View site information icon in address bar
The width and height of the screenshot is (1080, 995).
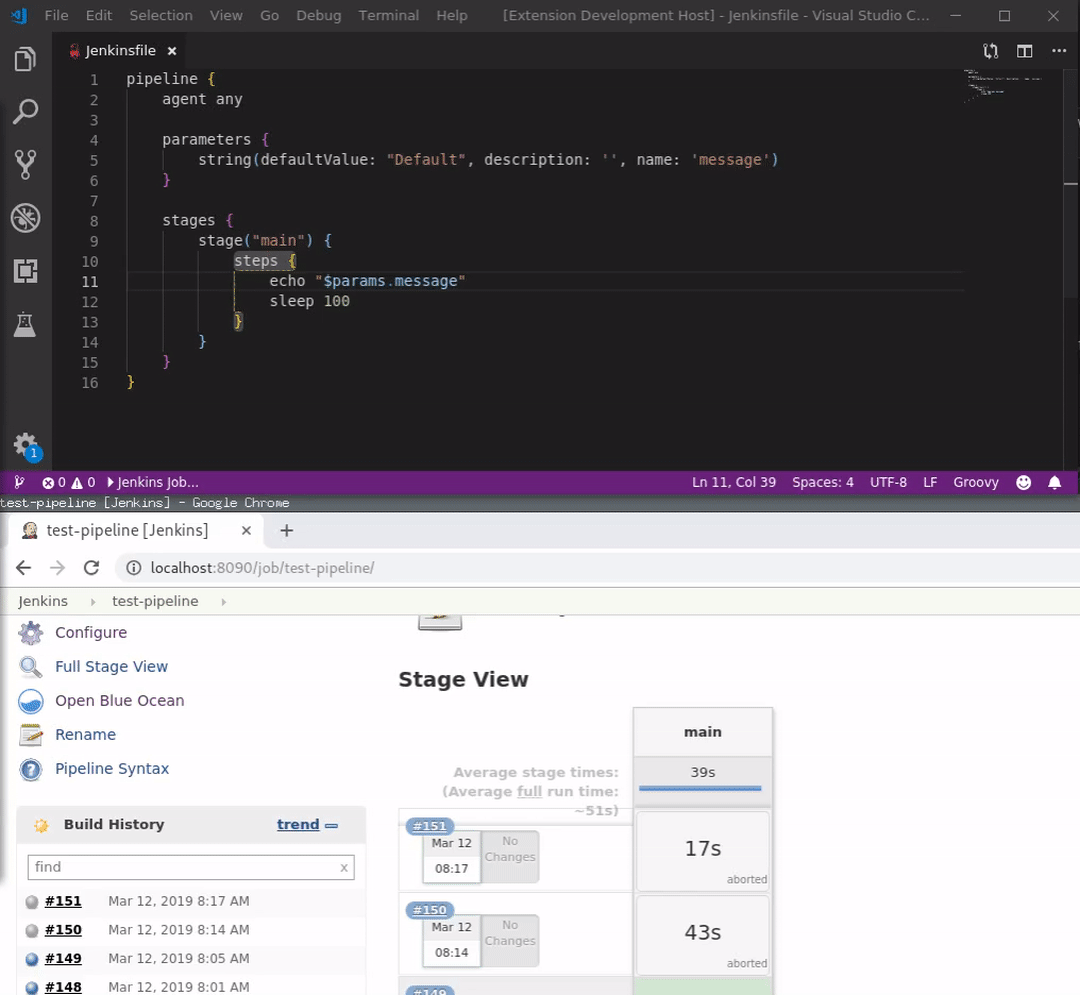click(133, 567)
